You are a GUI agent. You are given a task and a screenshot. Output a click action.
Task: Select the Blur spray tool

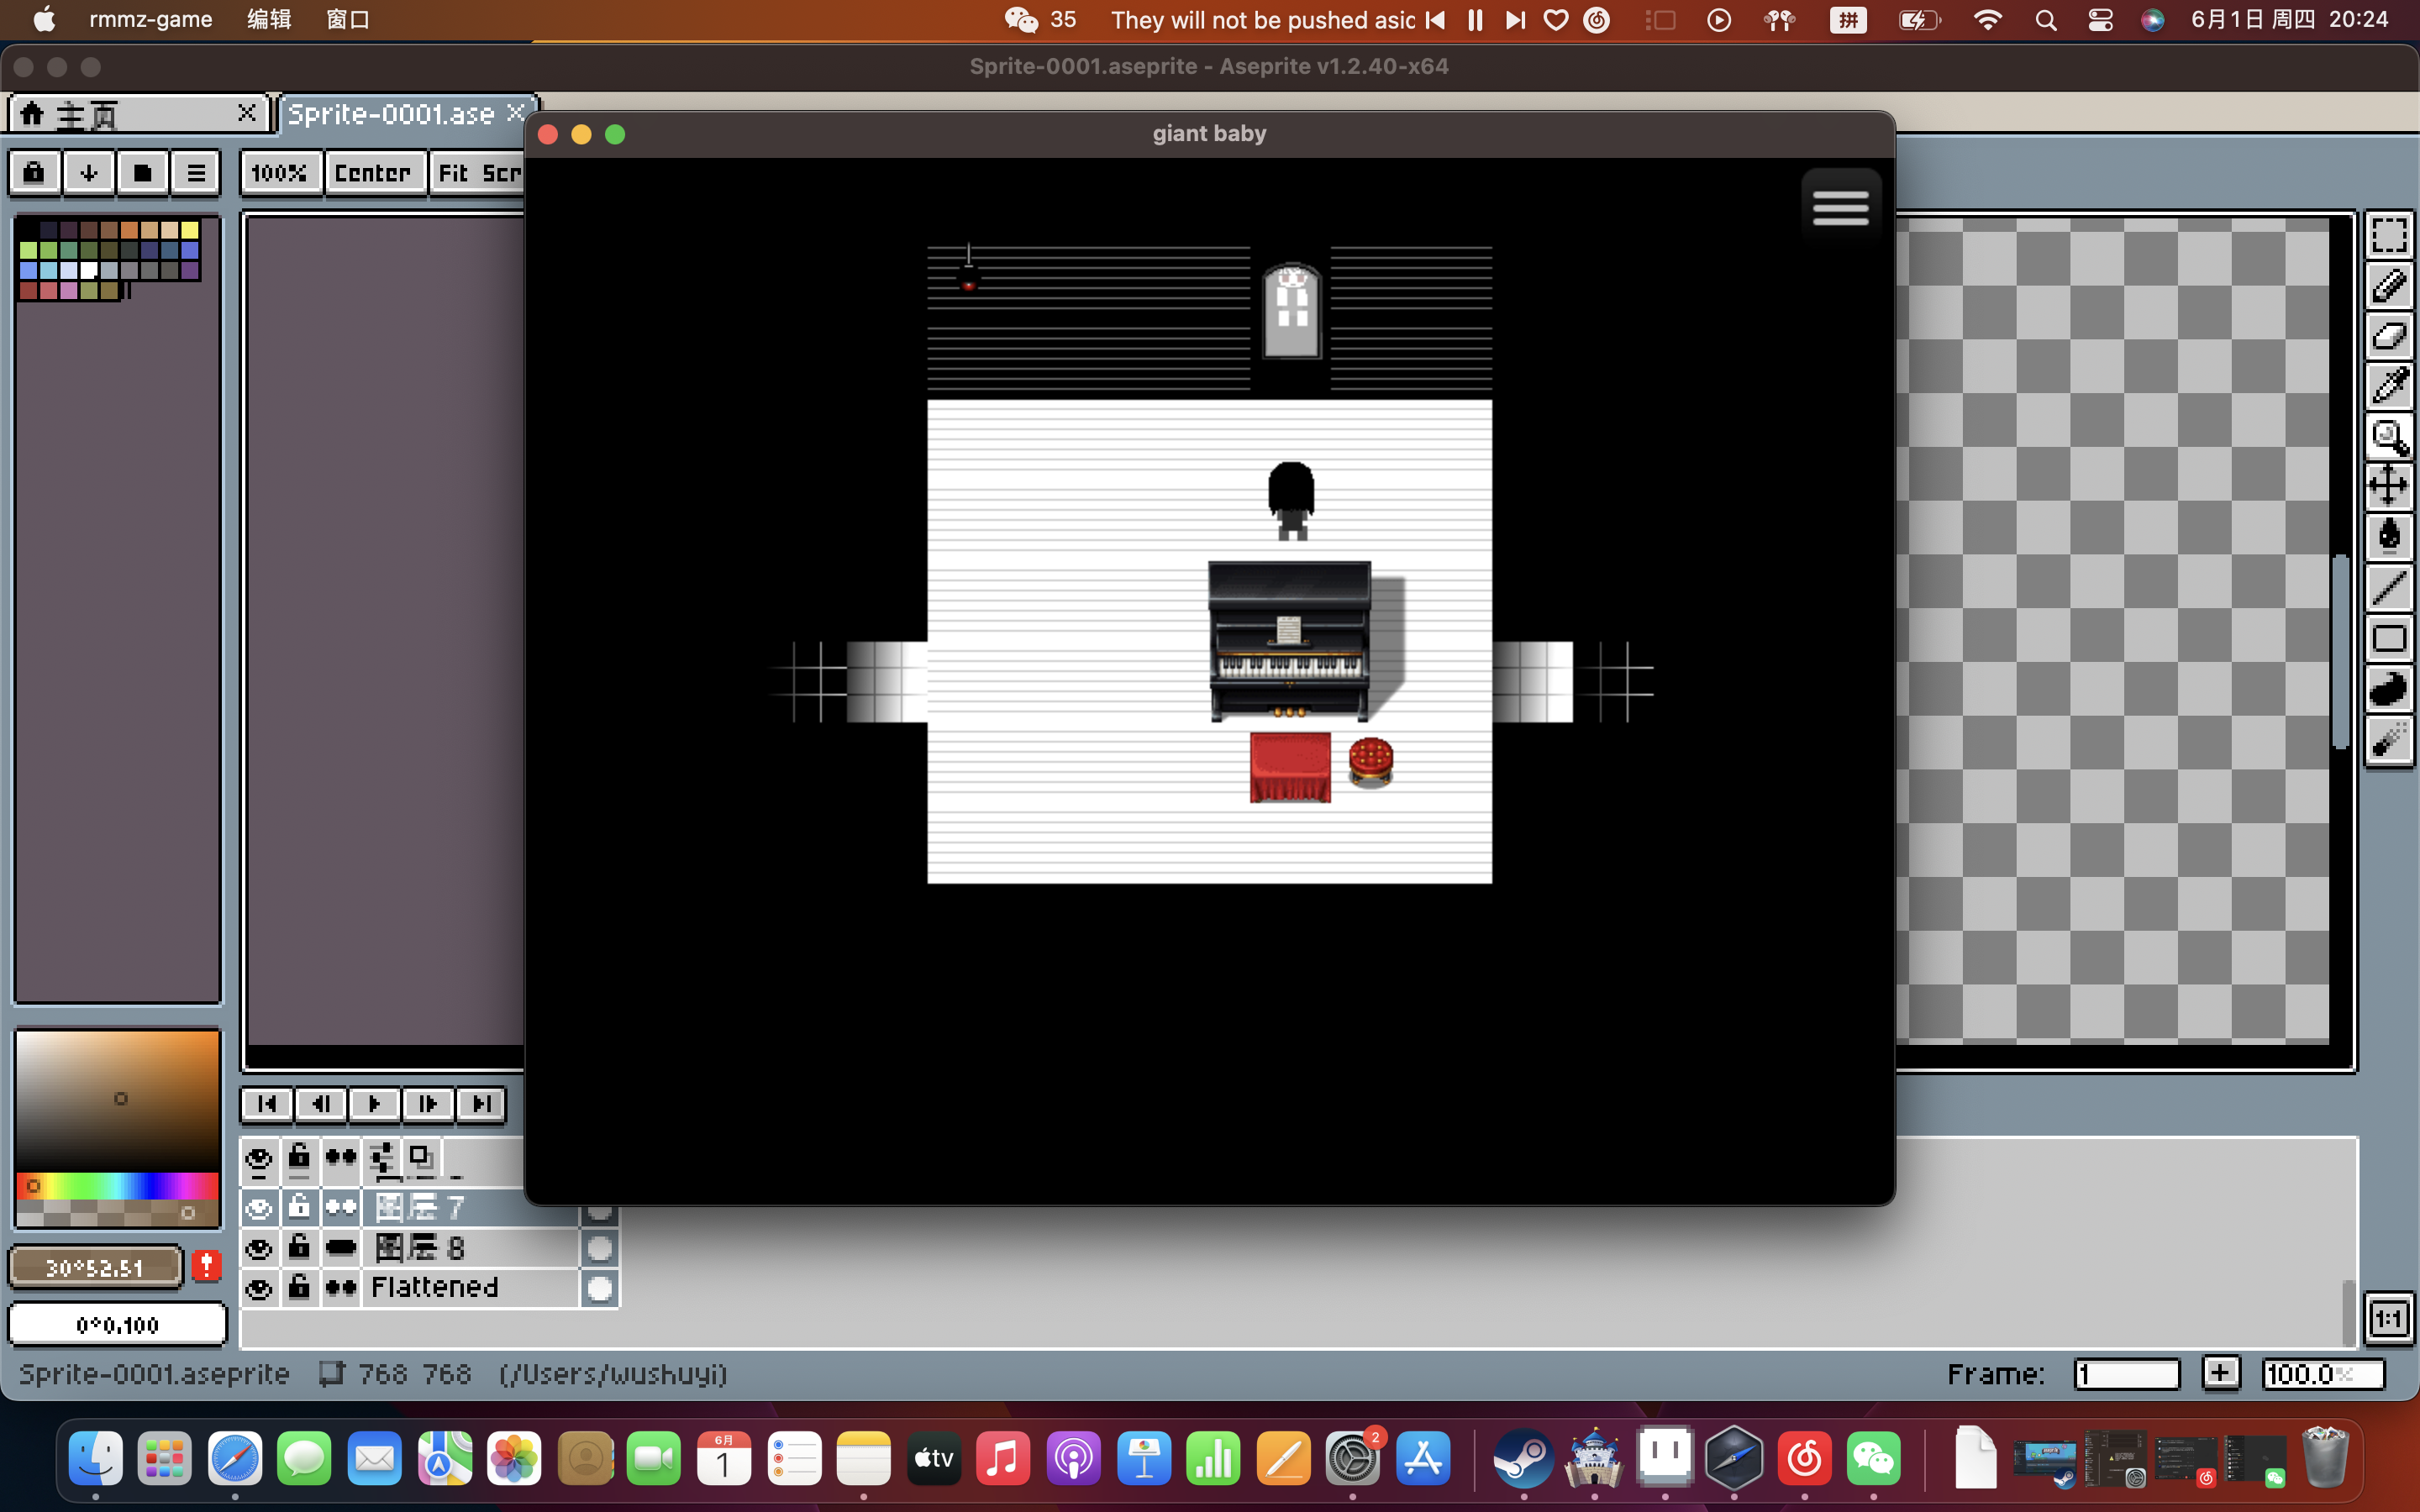2389,740
